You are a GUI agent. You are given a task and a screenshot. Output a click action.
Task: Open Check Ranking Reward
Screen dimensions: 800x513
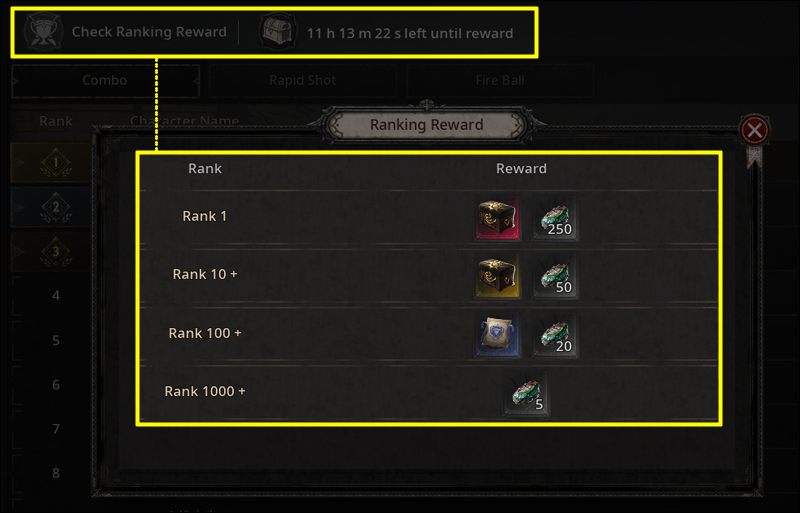point(149,32)
